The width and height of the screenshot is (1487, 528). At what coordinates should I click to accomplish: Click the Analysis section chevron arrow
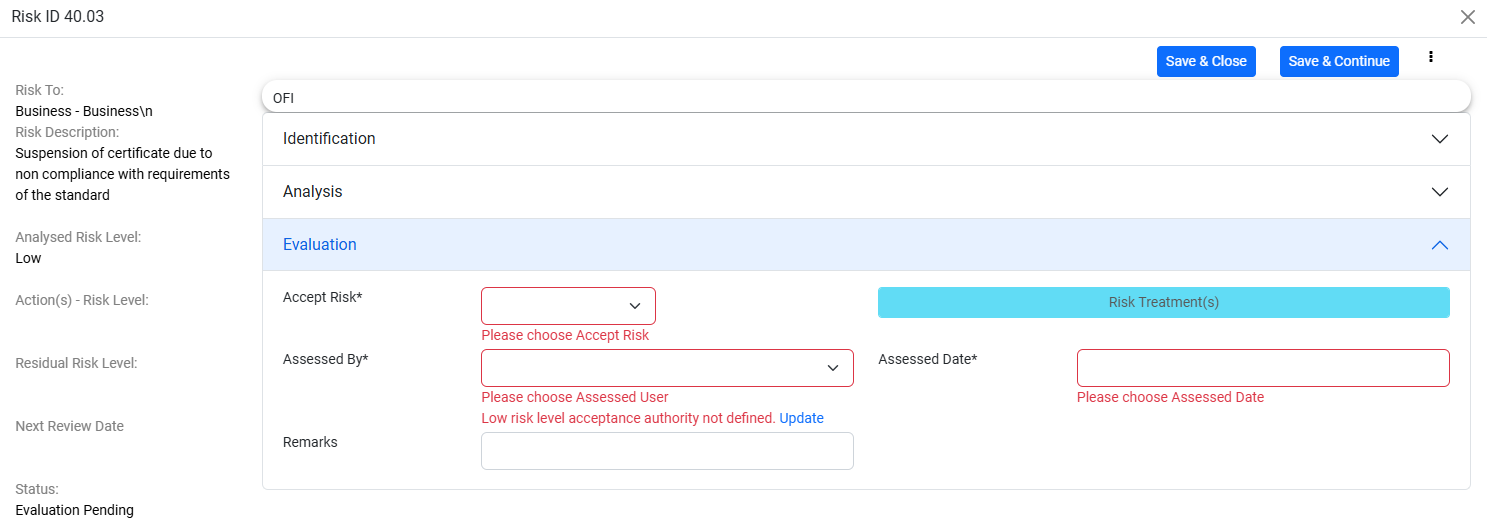(1439, 192)
